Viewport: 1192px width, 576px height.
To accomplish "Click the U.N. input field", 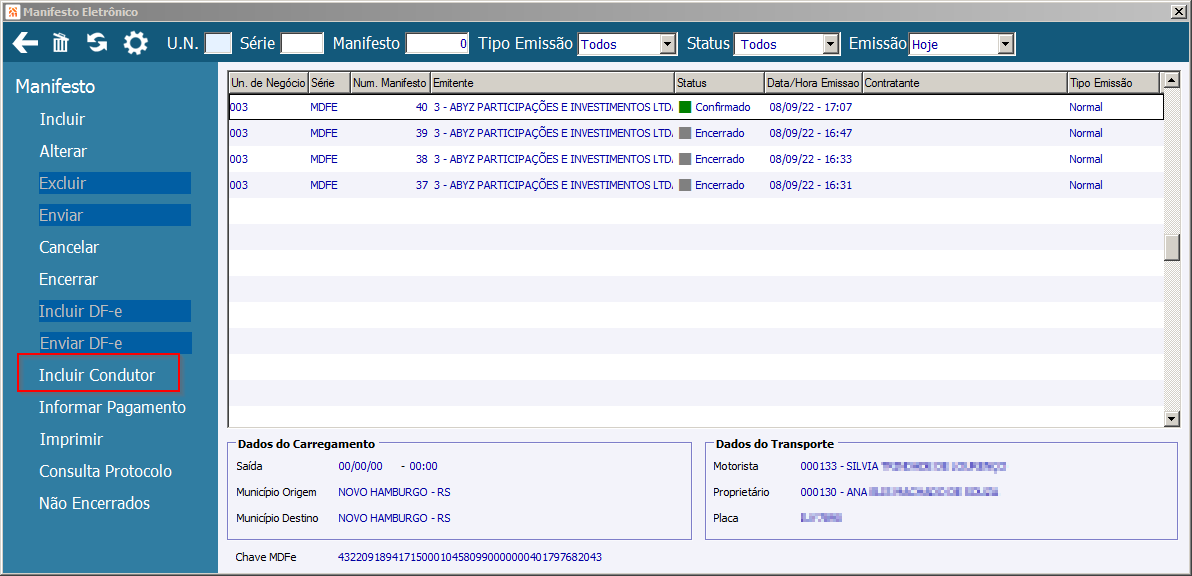I will coord(219,43).
